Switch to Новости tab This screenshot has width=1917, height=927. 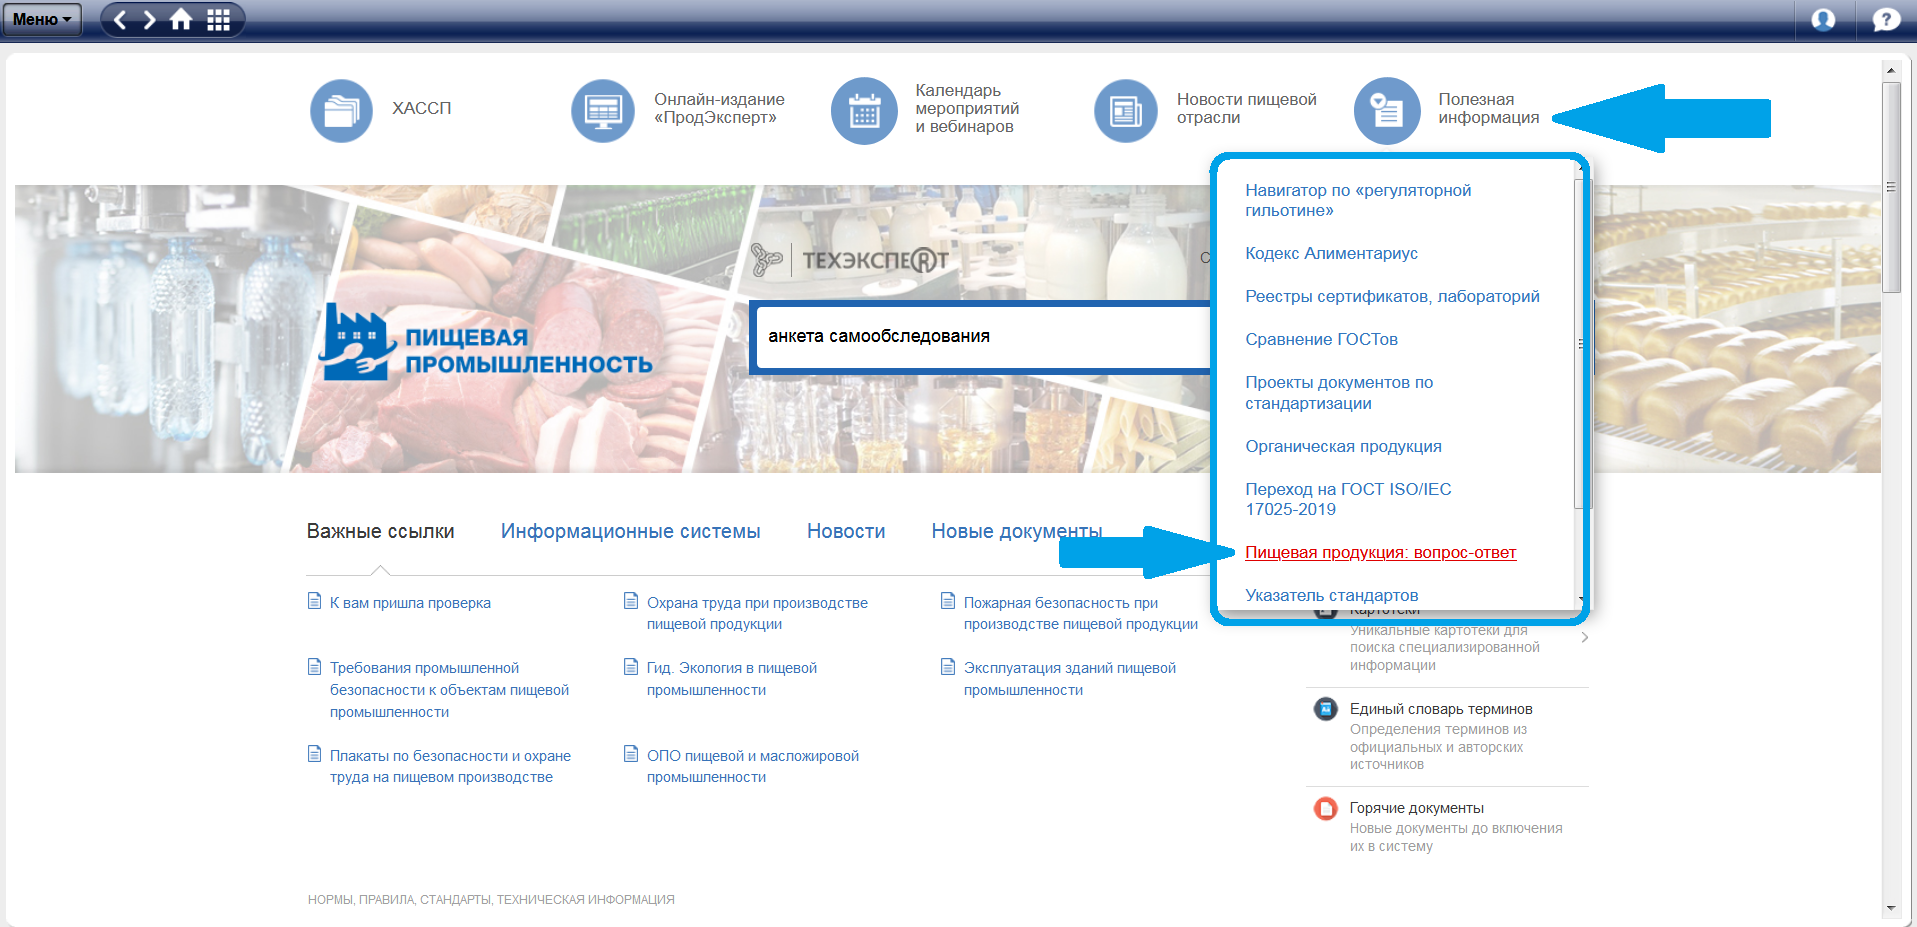pyautogui.click(x=846, y=531)
